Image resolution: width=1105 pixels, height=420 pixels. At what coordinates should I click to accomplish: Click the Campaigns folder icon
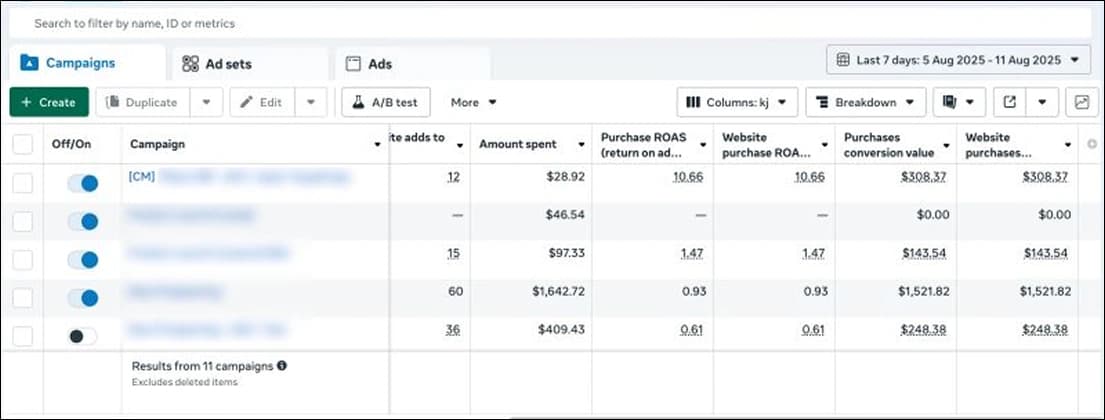[x=29, y=63]
